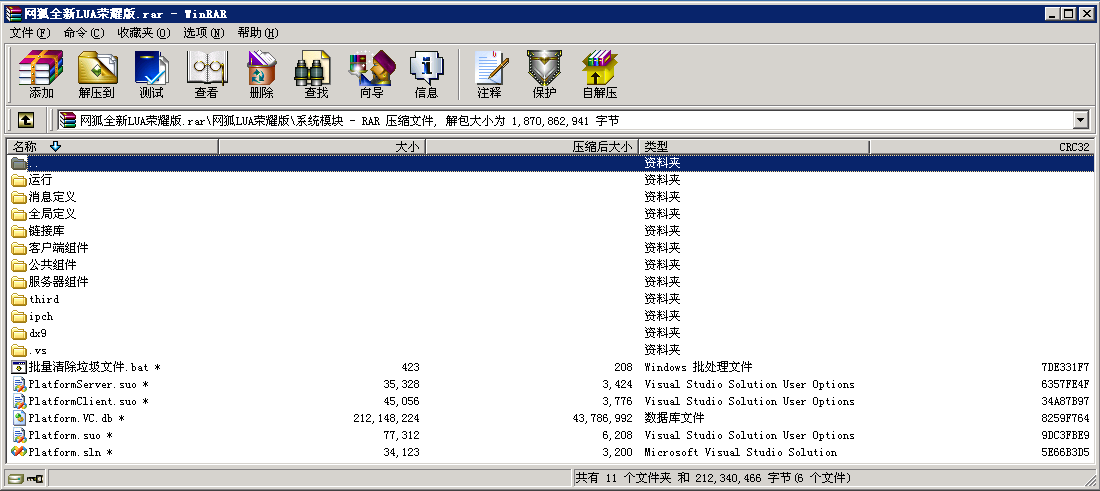Go up one folder level button
Screen dimensions: 1100x491
(25, 120)
